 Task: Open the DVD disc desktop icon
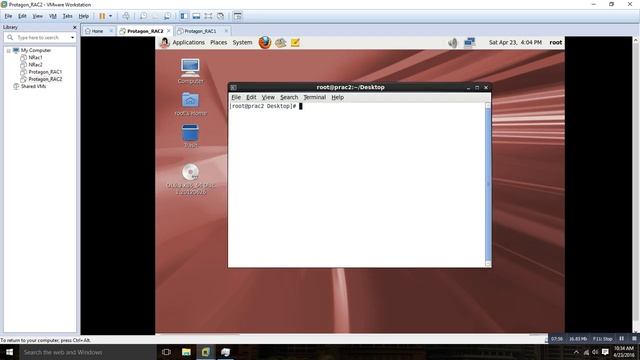191,179
